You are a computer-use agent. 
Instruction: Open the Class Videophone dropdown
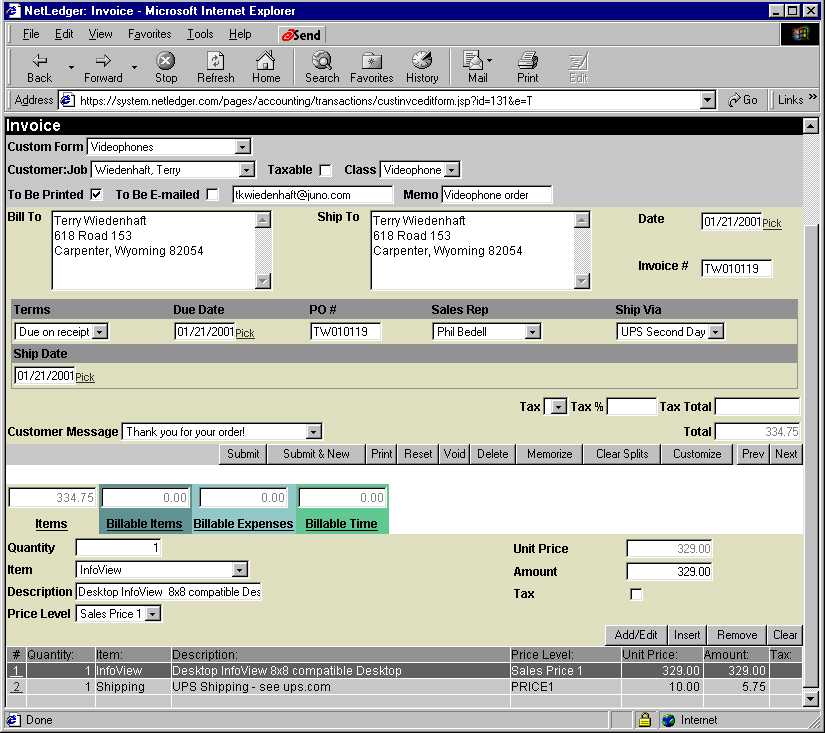pyautogui.click(x=451, y=170)
